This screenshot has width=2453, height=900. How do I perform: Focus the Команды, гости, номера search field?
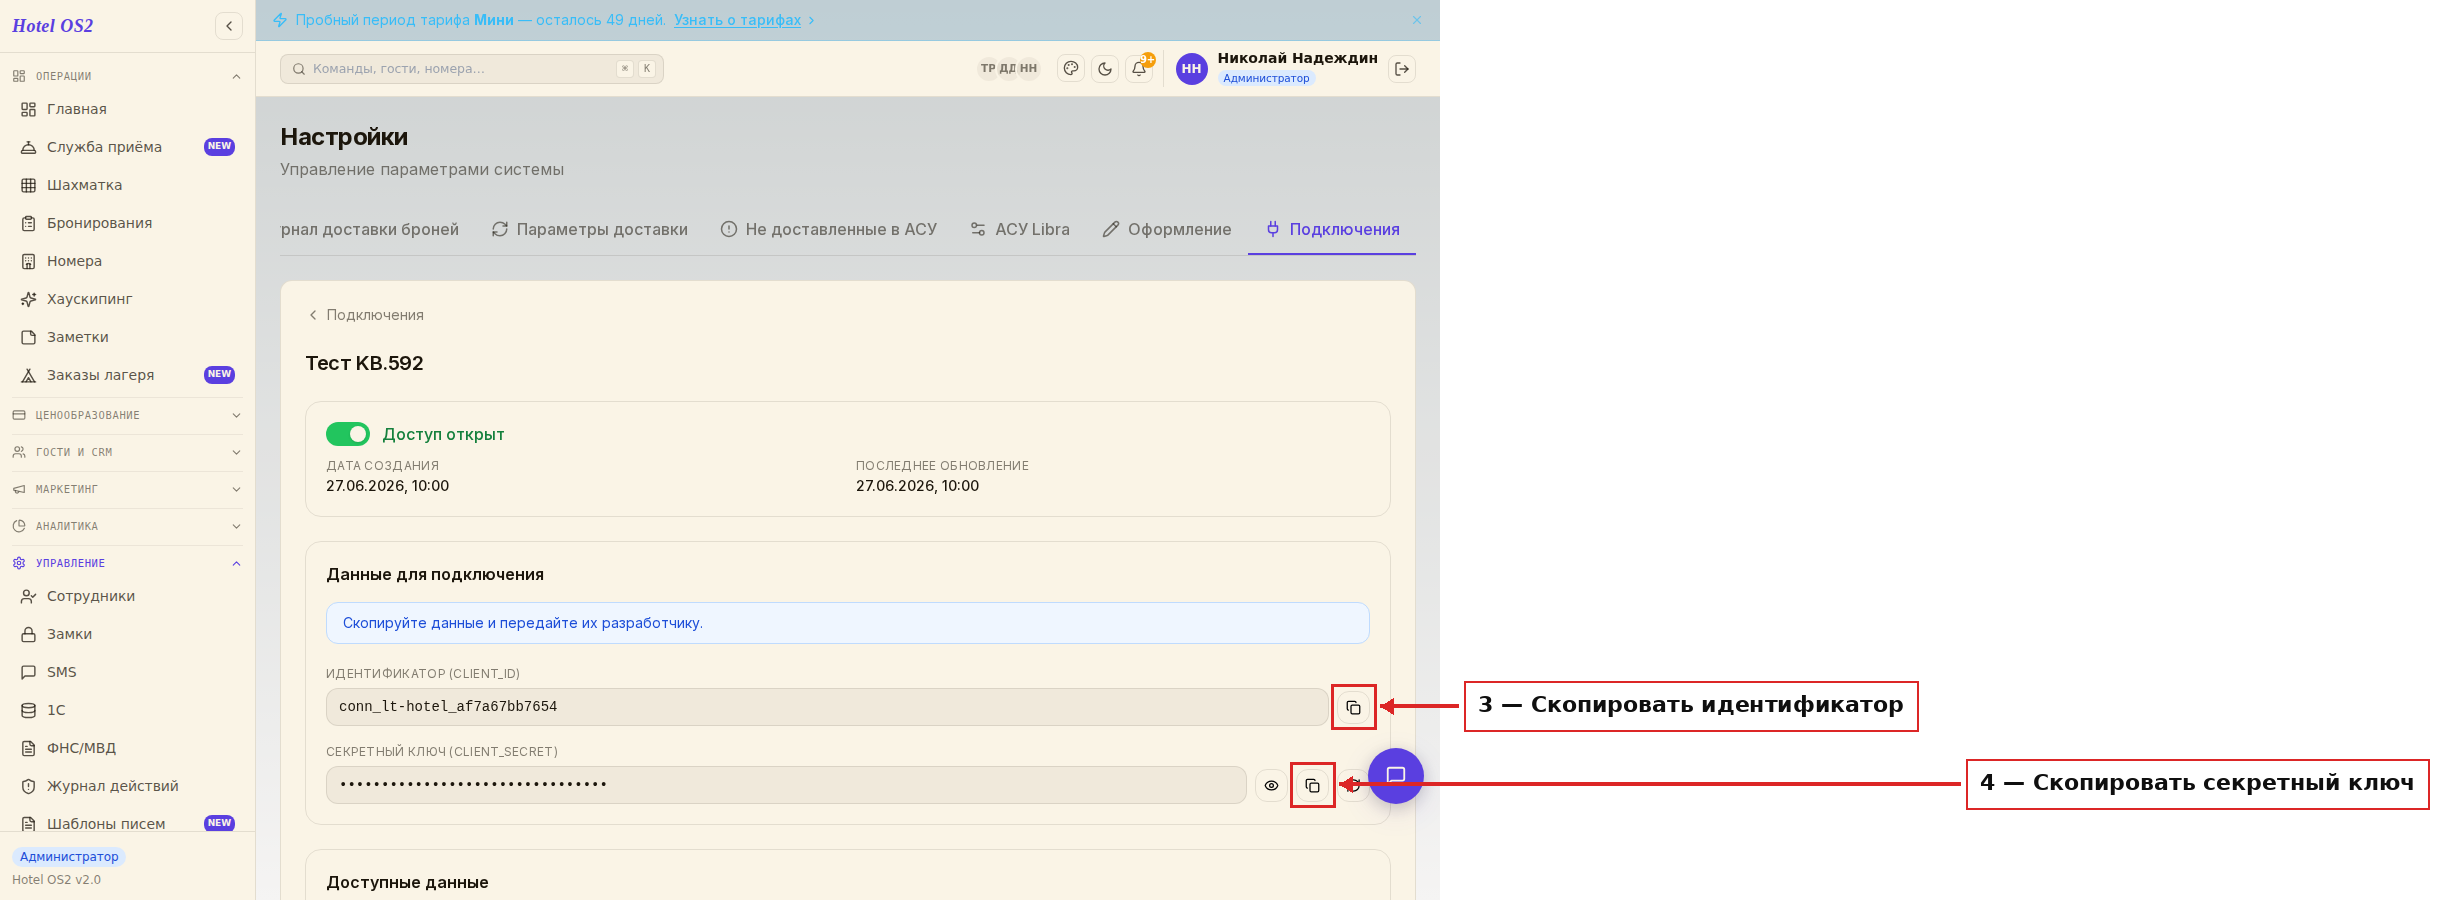click(472, 69)
